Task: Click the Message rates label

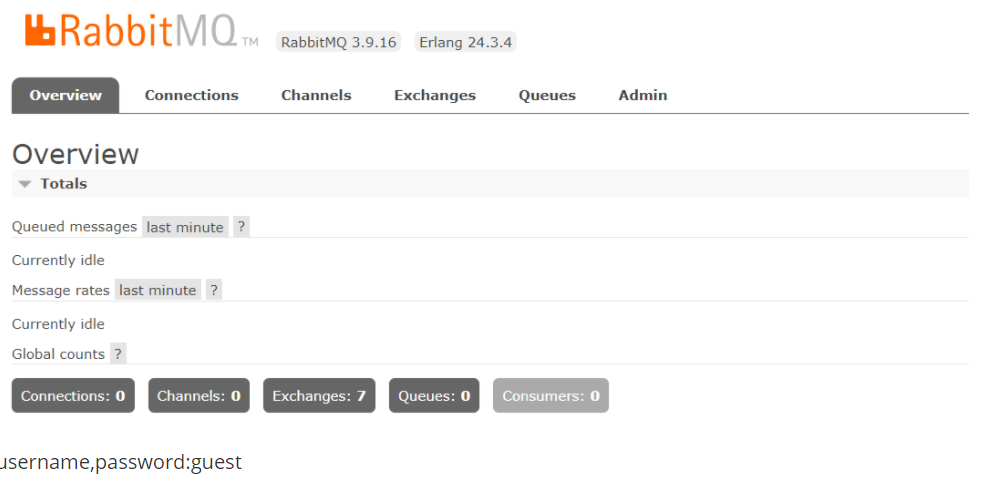Action: 61,291
